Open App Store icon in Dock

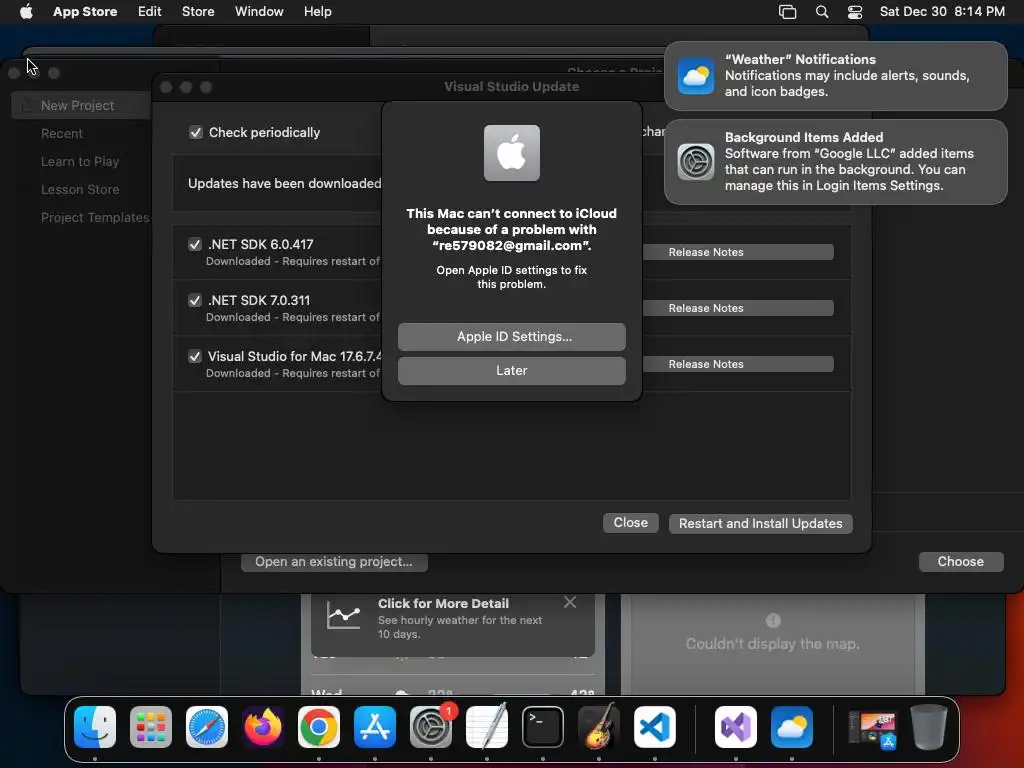(375, 727)
